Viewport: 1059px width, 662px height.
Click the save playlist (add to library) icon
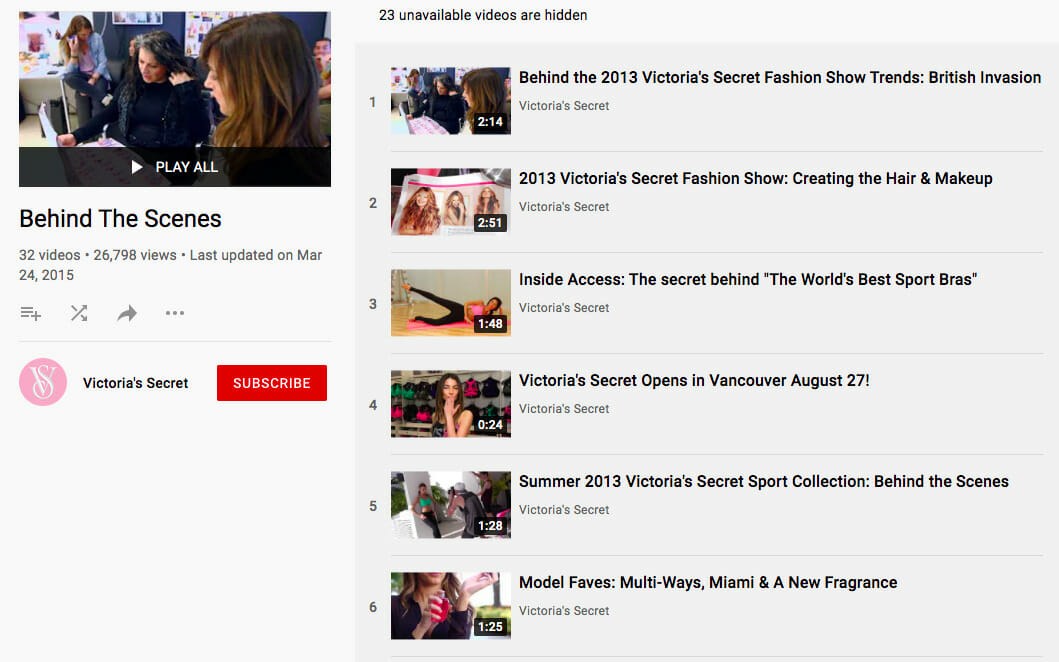pos(30,313)
